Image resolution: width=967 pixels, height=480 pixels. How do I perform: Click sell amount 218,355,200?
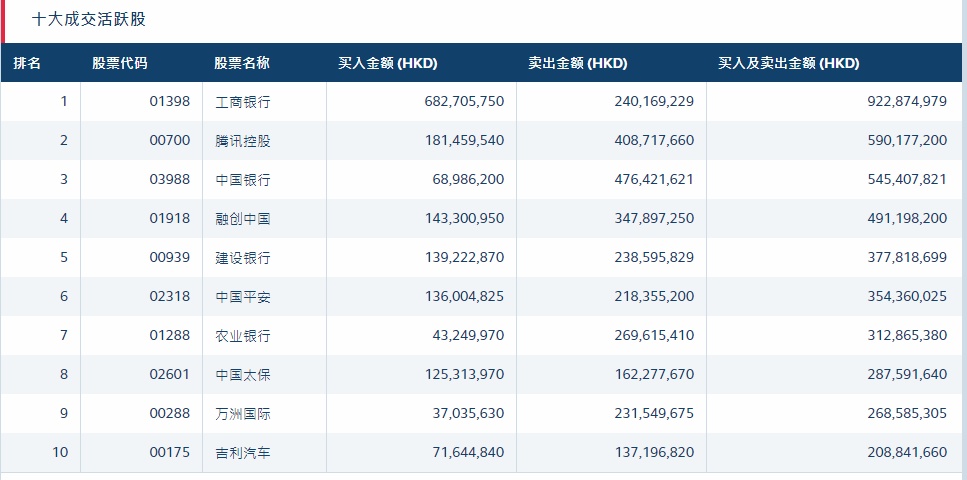[x=654, y=296]
